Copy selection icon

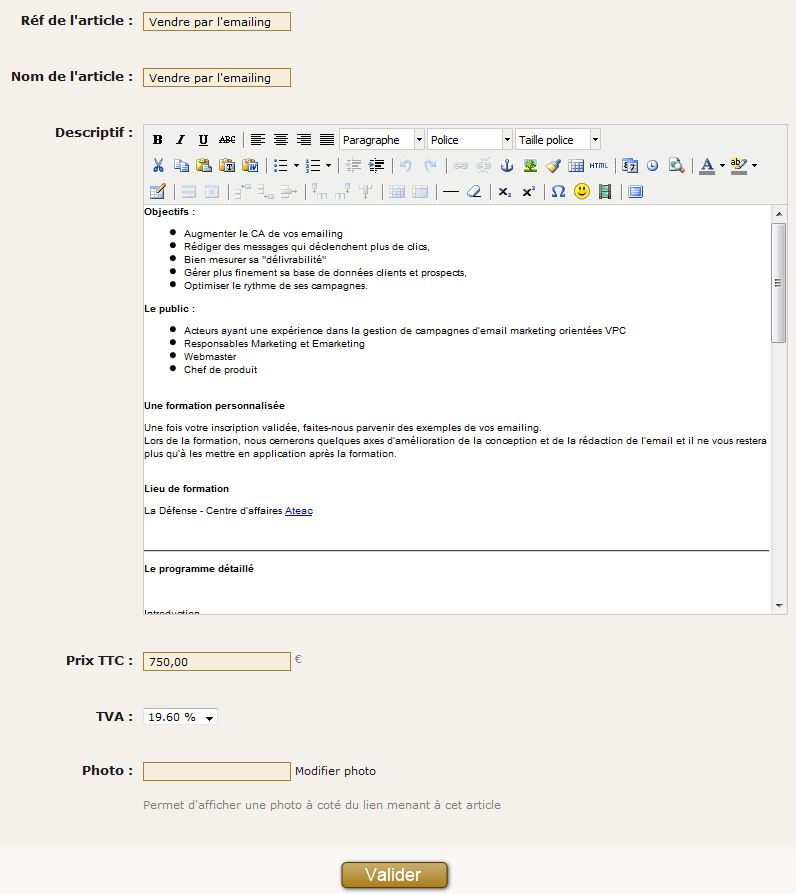click(181, 165)
